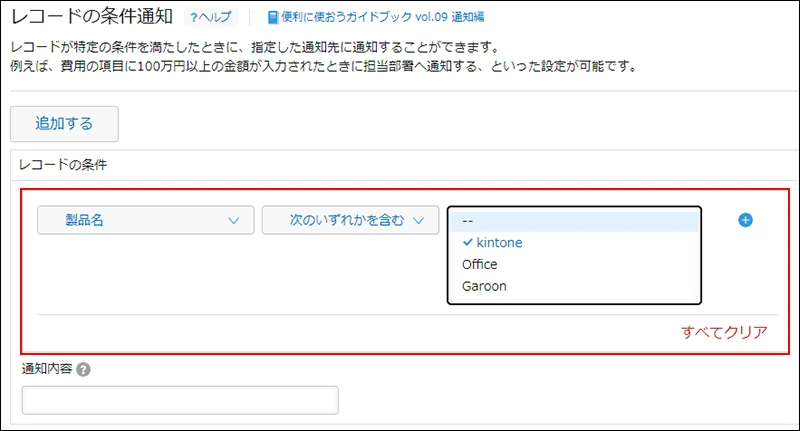
Task: Select the "--" option in the value list
Action: (x=574, y=221)
